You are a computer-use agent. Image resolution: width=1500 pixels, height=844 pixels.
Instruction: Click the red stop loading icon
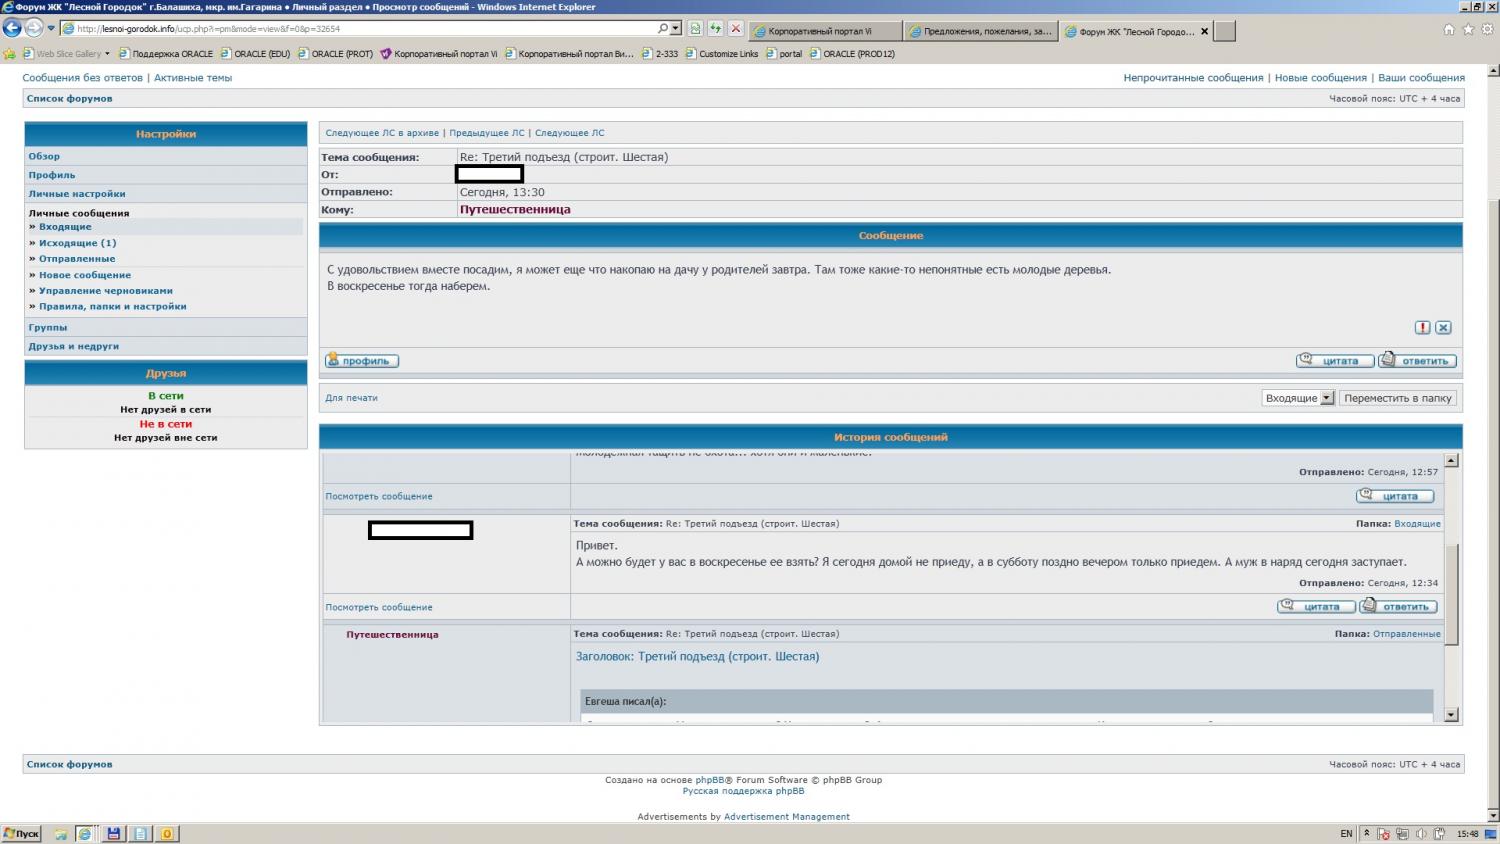735,29
